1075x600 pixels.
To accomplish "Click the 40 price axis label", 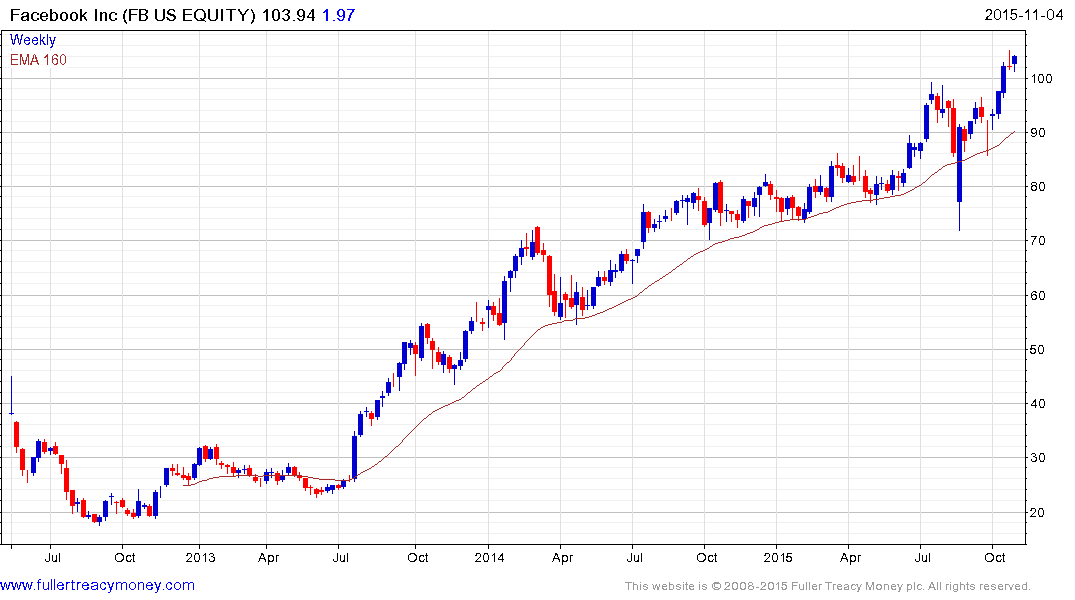I will click(1038, 404).
